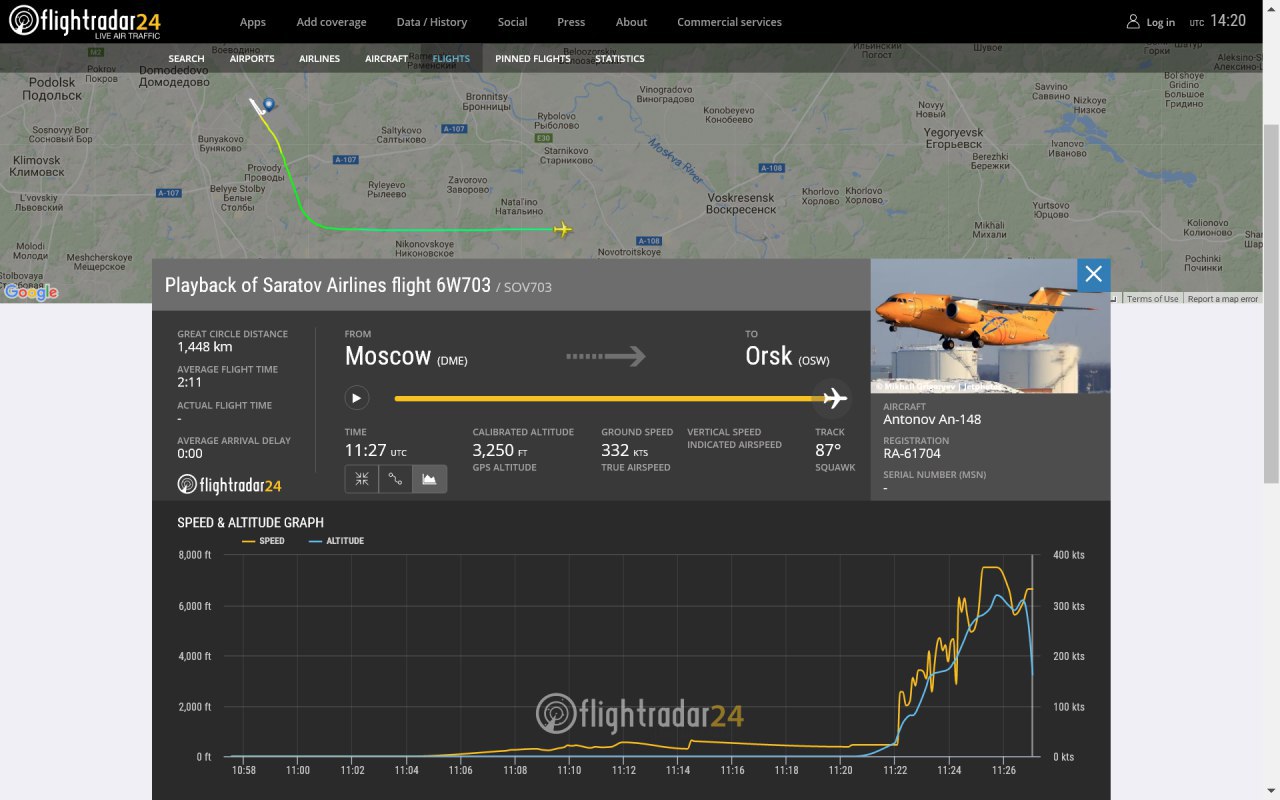Open Data / History menu
The width and height of the screenshot is (1280, 800).
pyautogui.click(x=431, y=22)
